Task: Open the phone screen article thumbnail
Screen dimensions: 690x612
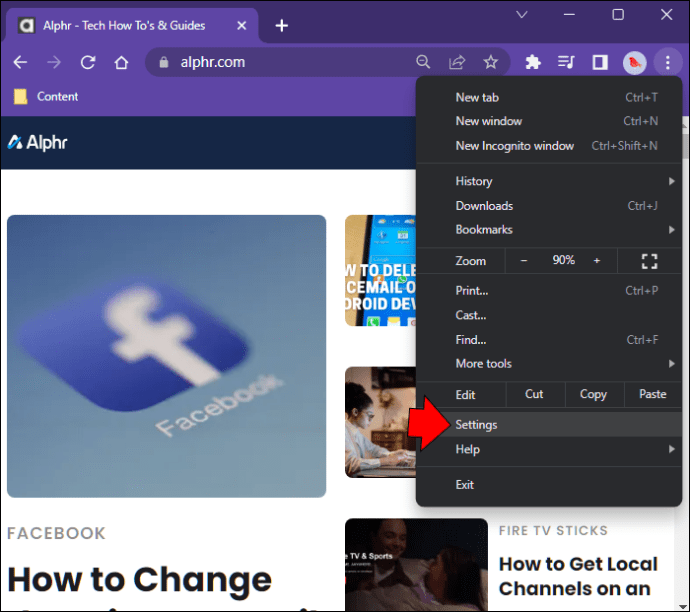Action: 380,271
